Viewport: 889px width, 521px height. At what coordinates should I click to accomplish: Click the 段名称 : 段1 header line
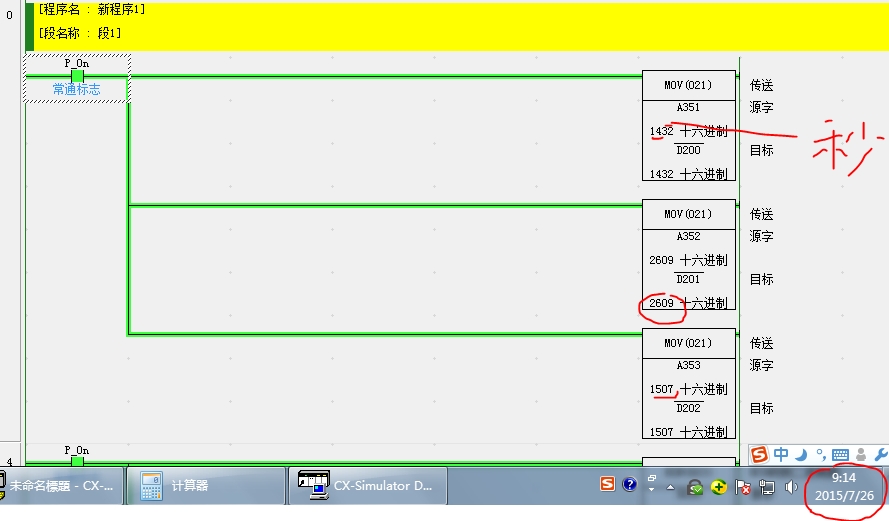pos(80,33)
